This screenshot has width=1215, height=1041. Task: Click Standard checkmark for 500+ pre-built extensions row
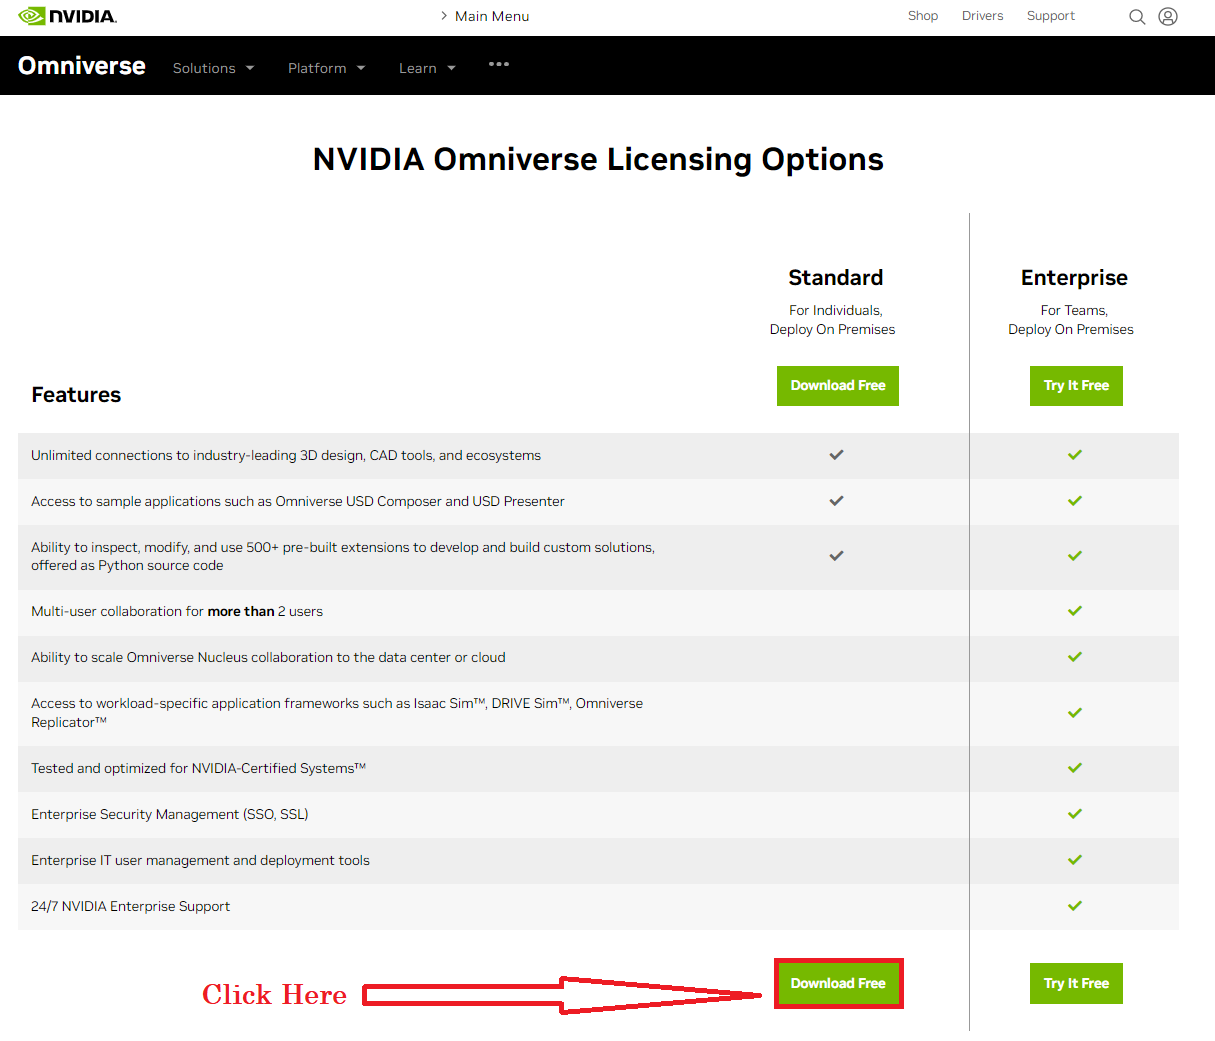click(836, 556)
